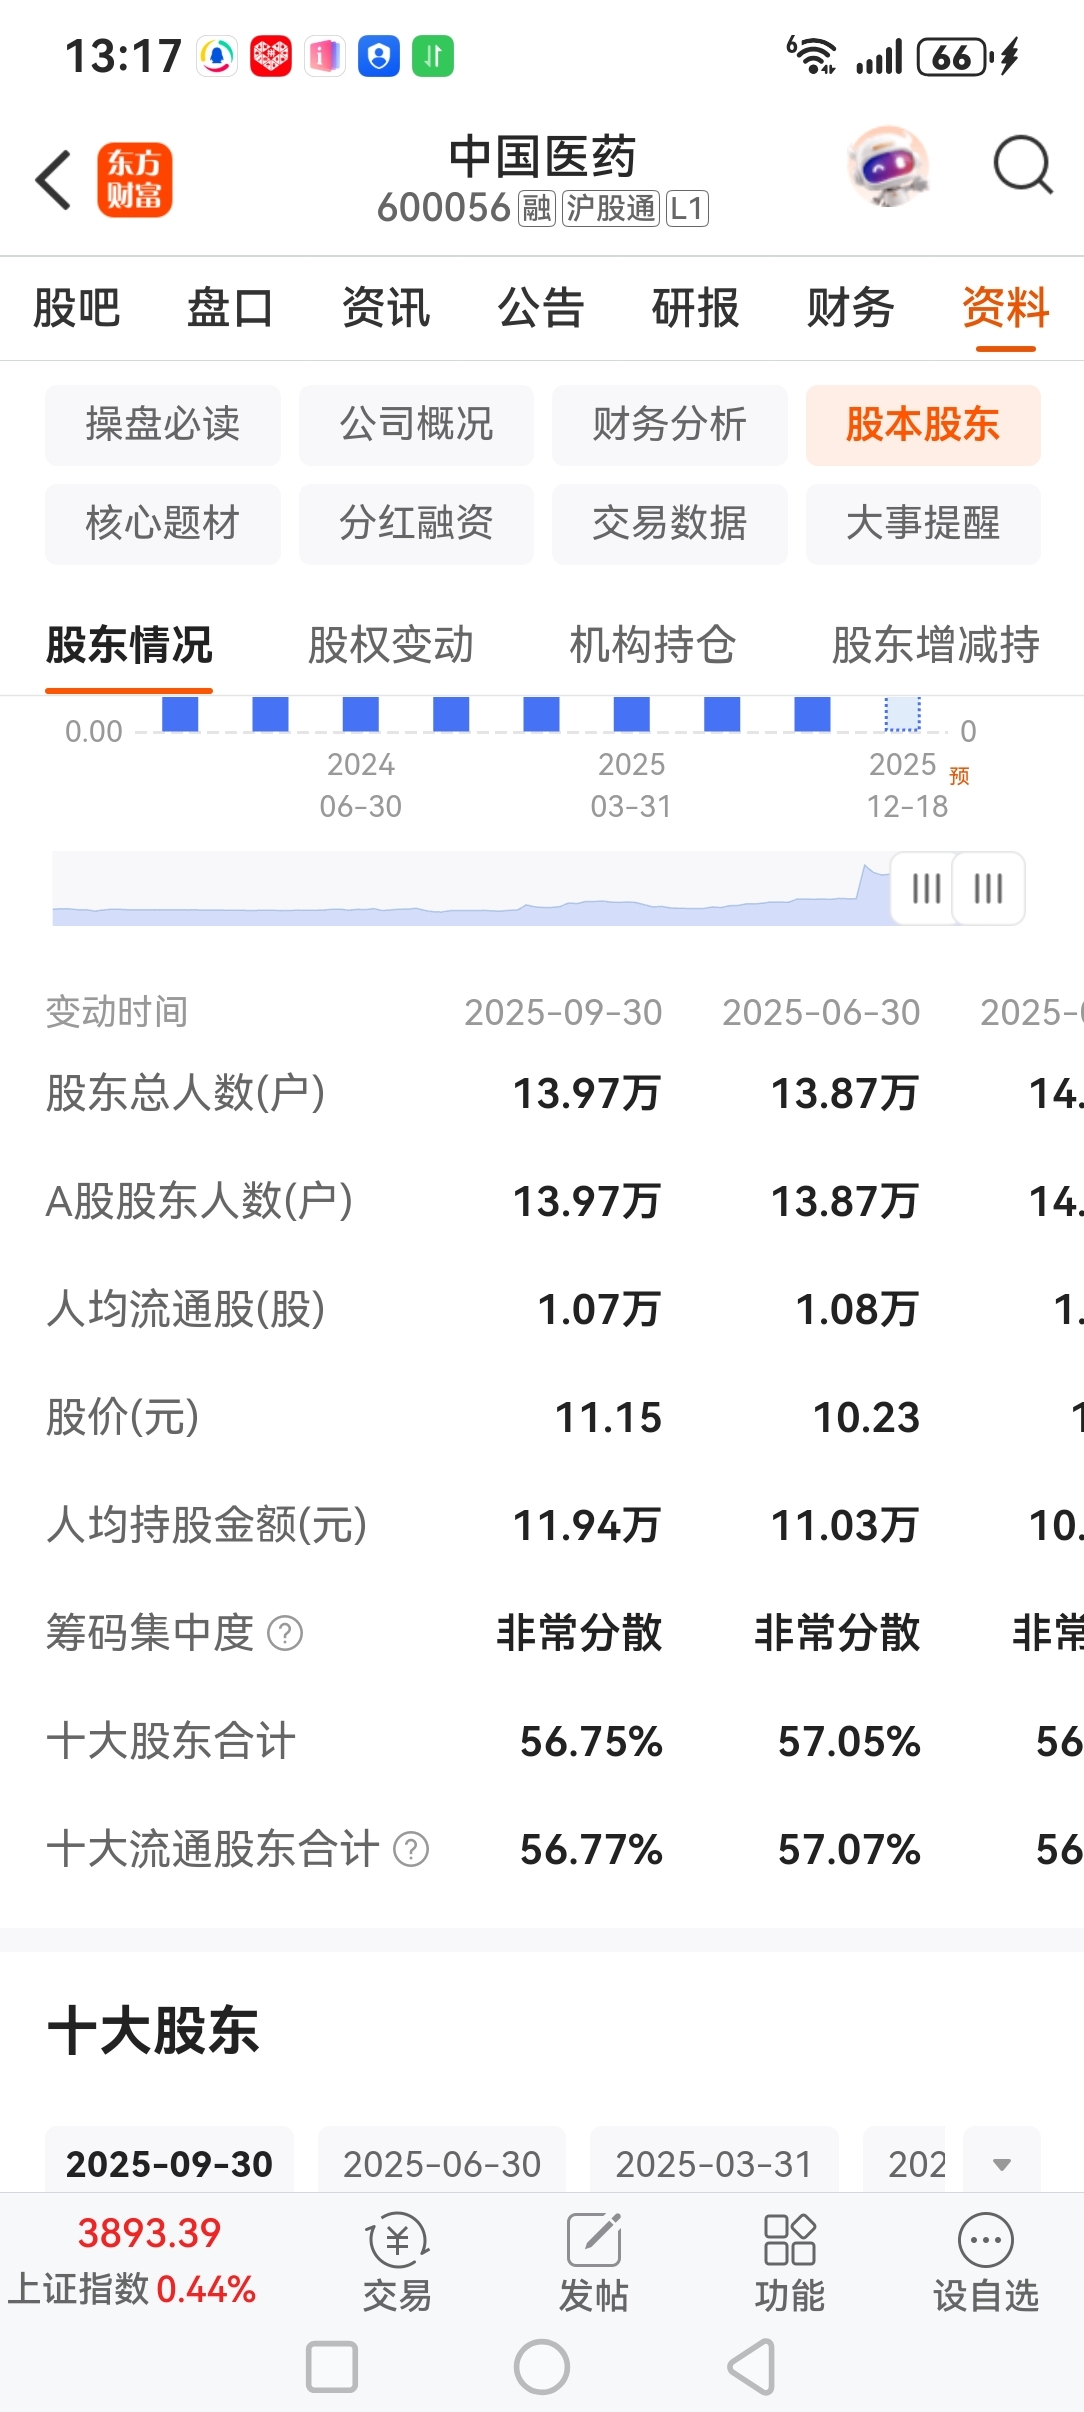
Task: Tap the Android back triangle button
Action: (x=752, y=2367)
